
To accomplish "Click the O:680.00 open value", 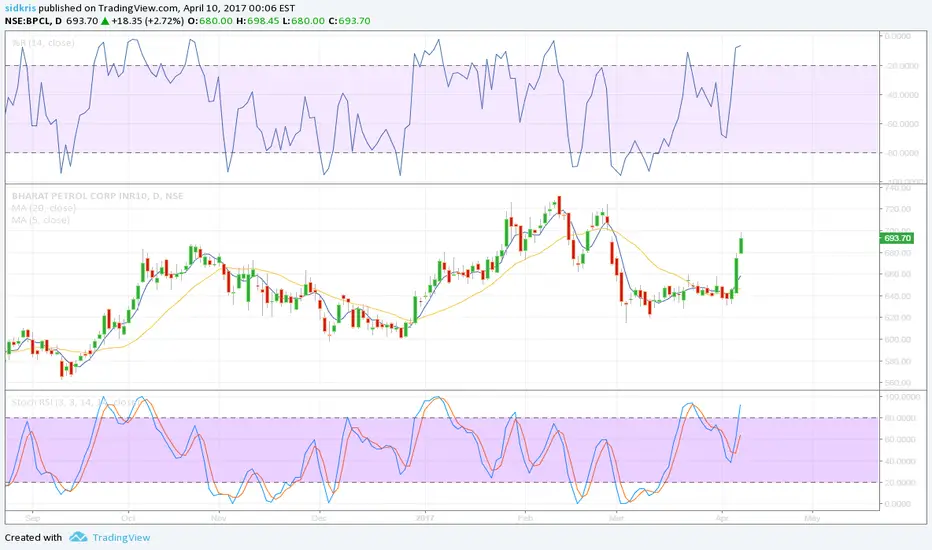I will tap(210, 21).
